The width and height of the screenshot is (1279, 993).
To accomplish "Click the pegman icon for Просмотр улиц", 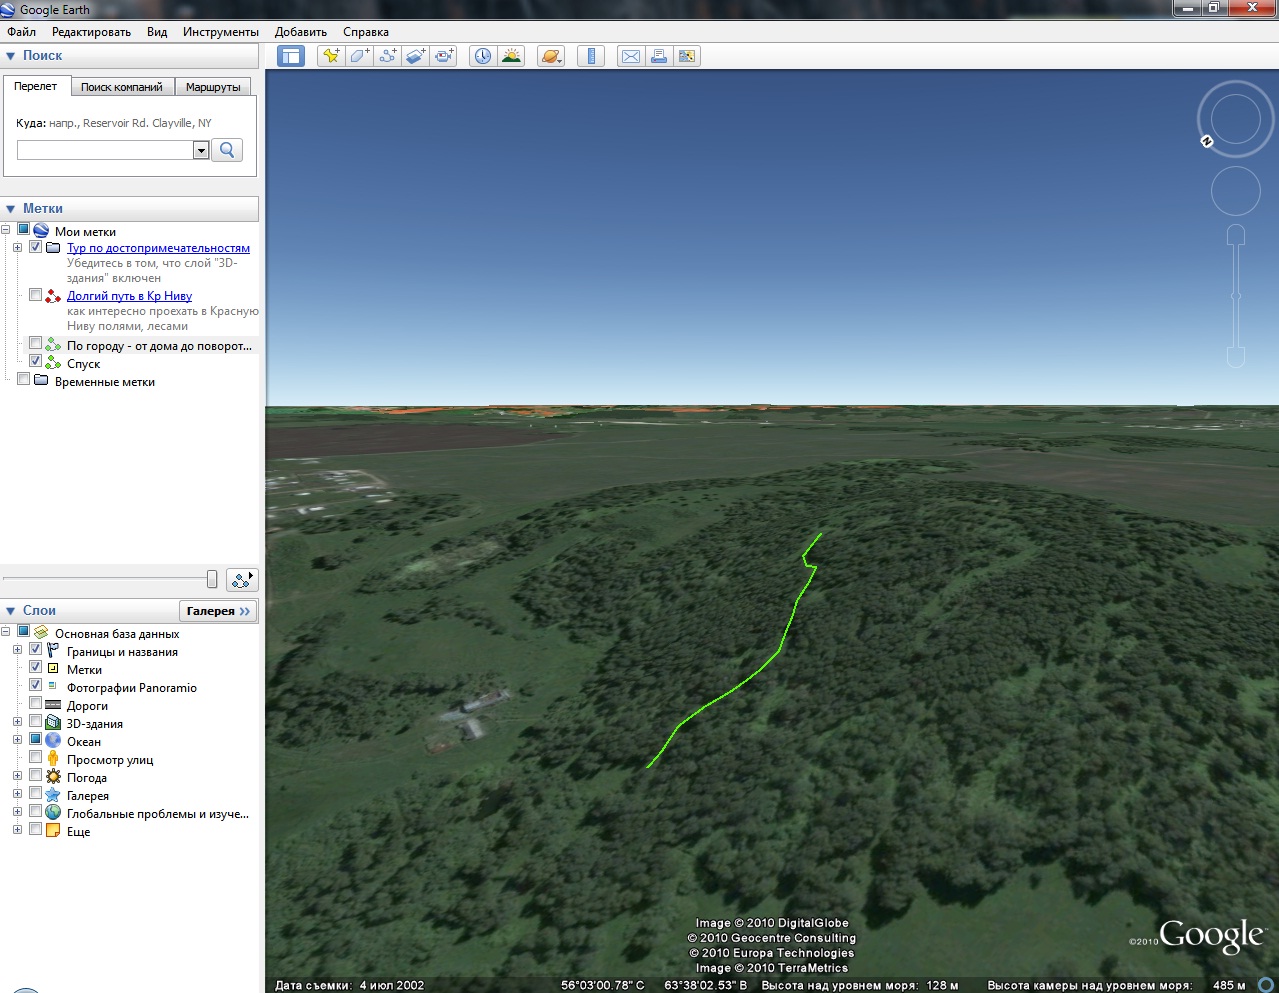I will [x=53, y=759].
